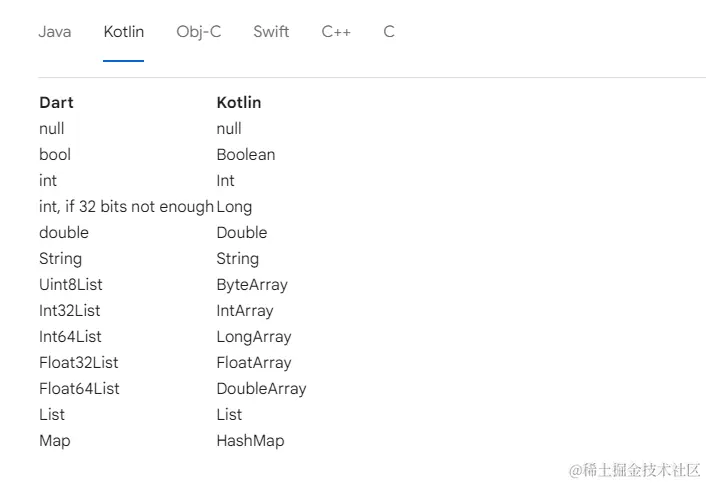Image resolution: width=706 pixels, height=484 pixels.
Task: Select the 'int, if 32 bits not enough' cell
Action: coord(126,207)
